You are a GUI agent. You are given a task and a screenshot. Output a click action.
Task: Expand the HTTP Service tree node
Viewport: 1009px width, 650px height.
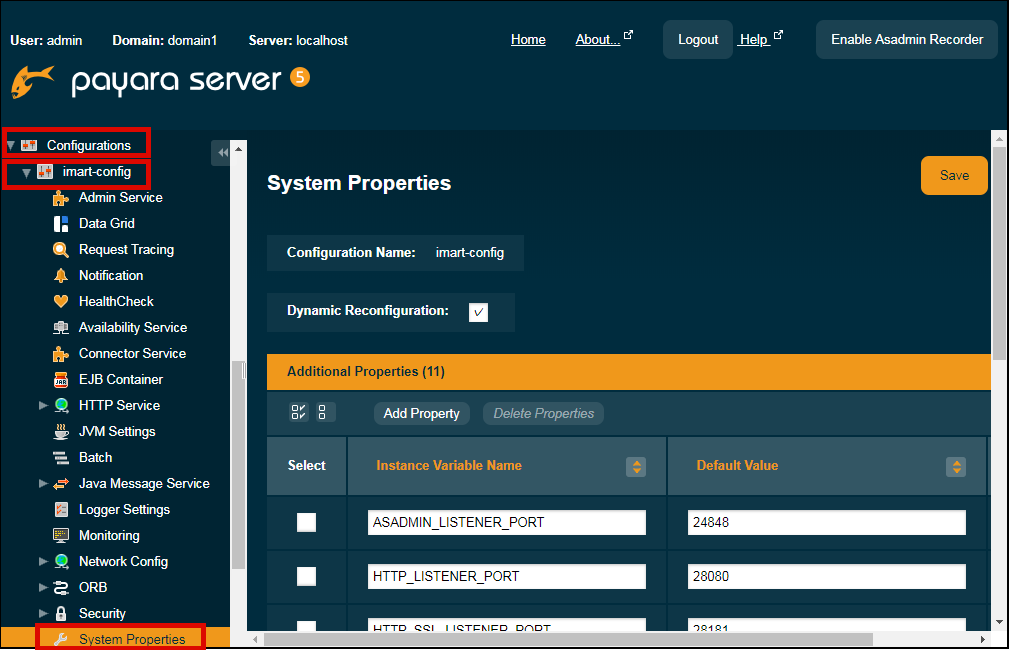tap(43, 406)
